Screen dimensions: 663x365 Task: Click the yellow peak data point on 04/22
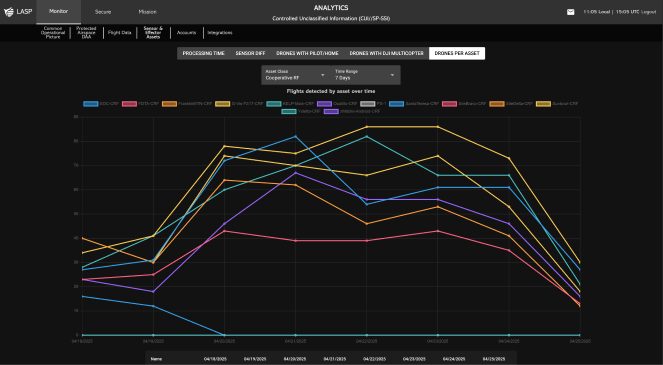(x=367, y=127)
